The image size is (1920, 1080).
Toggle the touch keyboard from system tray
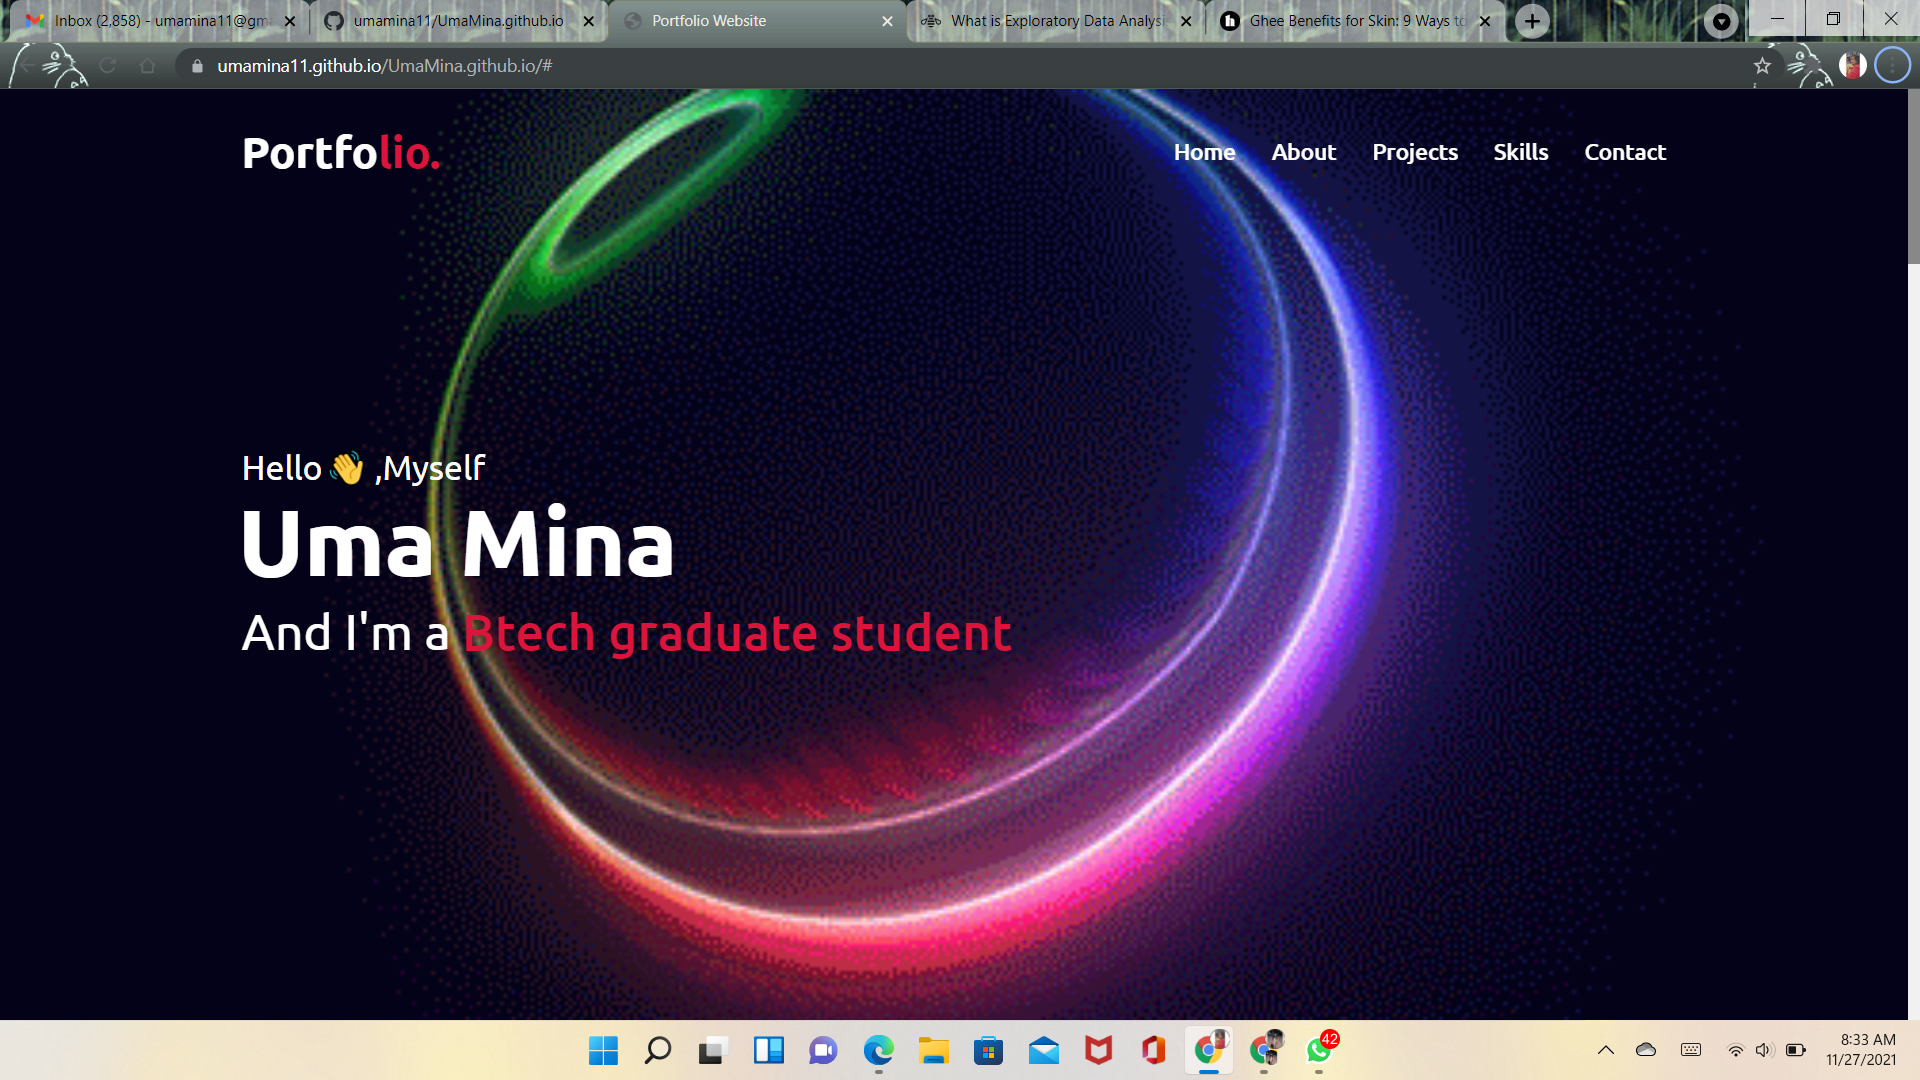1691,1050
